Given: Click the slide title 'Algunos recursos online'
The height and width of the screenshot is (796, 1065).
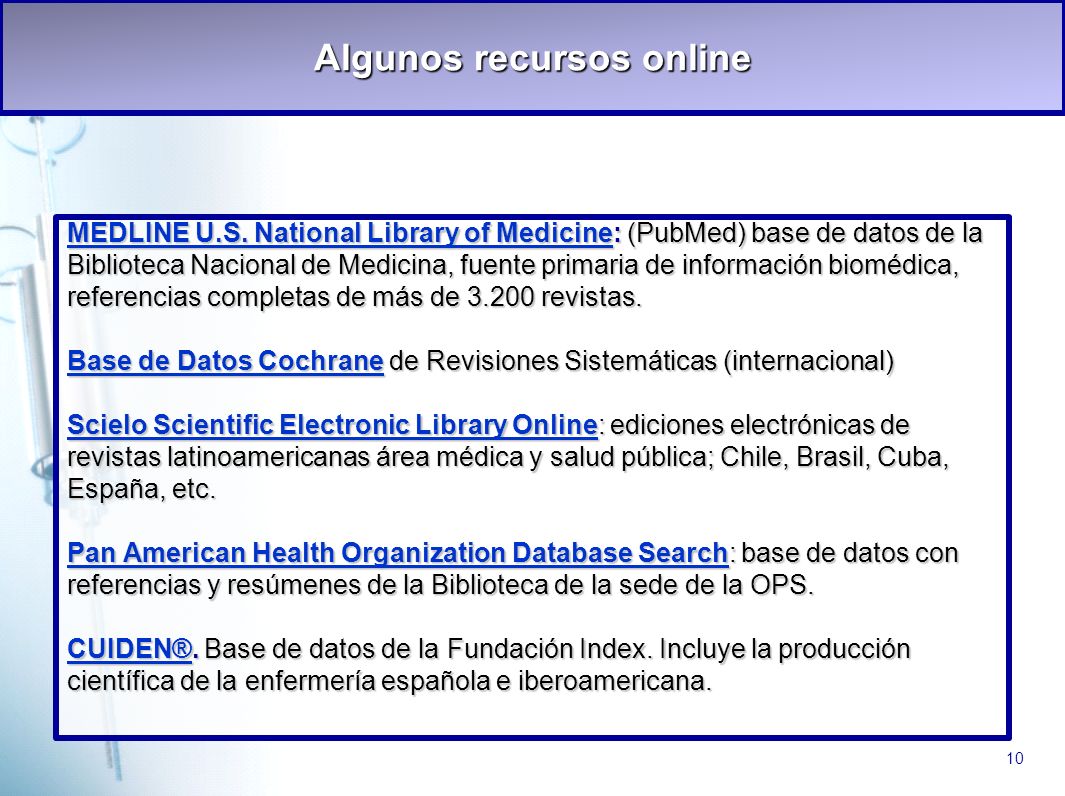Looking at the screenshot, I should pos(532,58).
